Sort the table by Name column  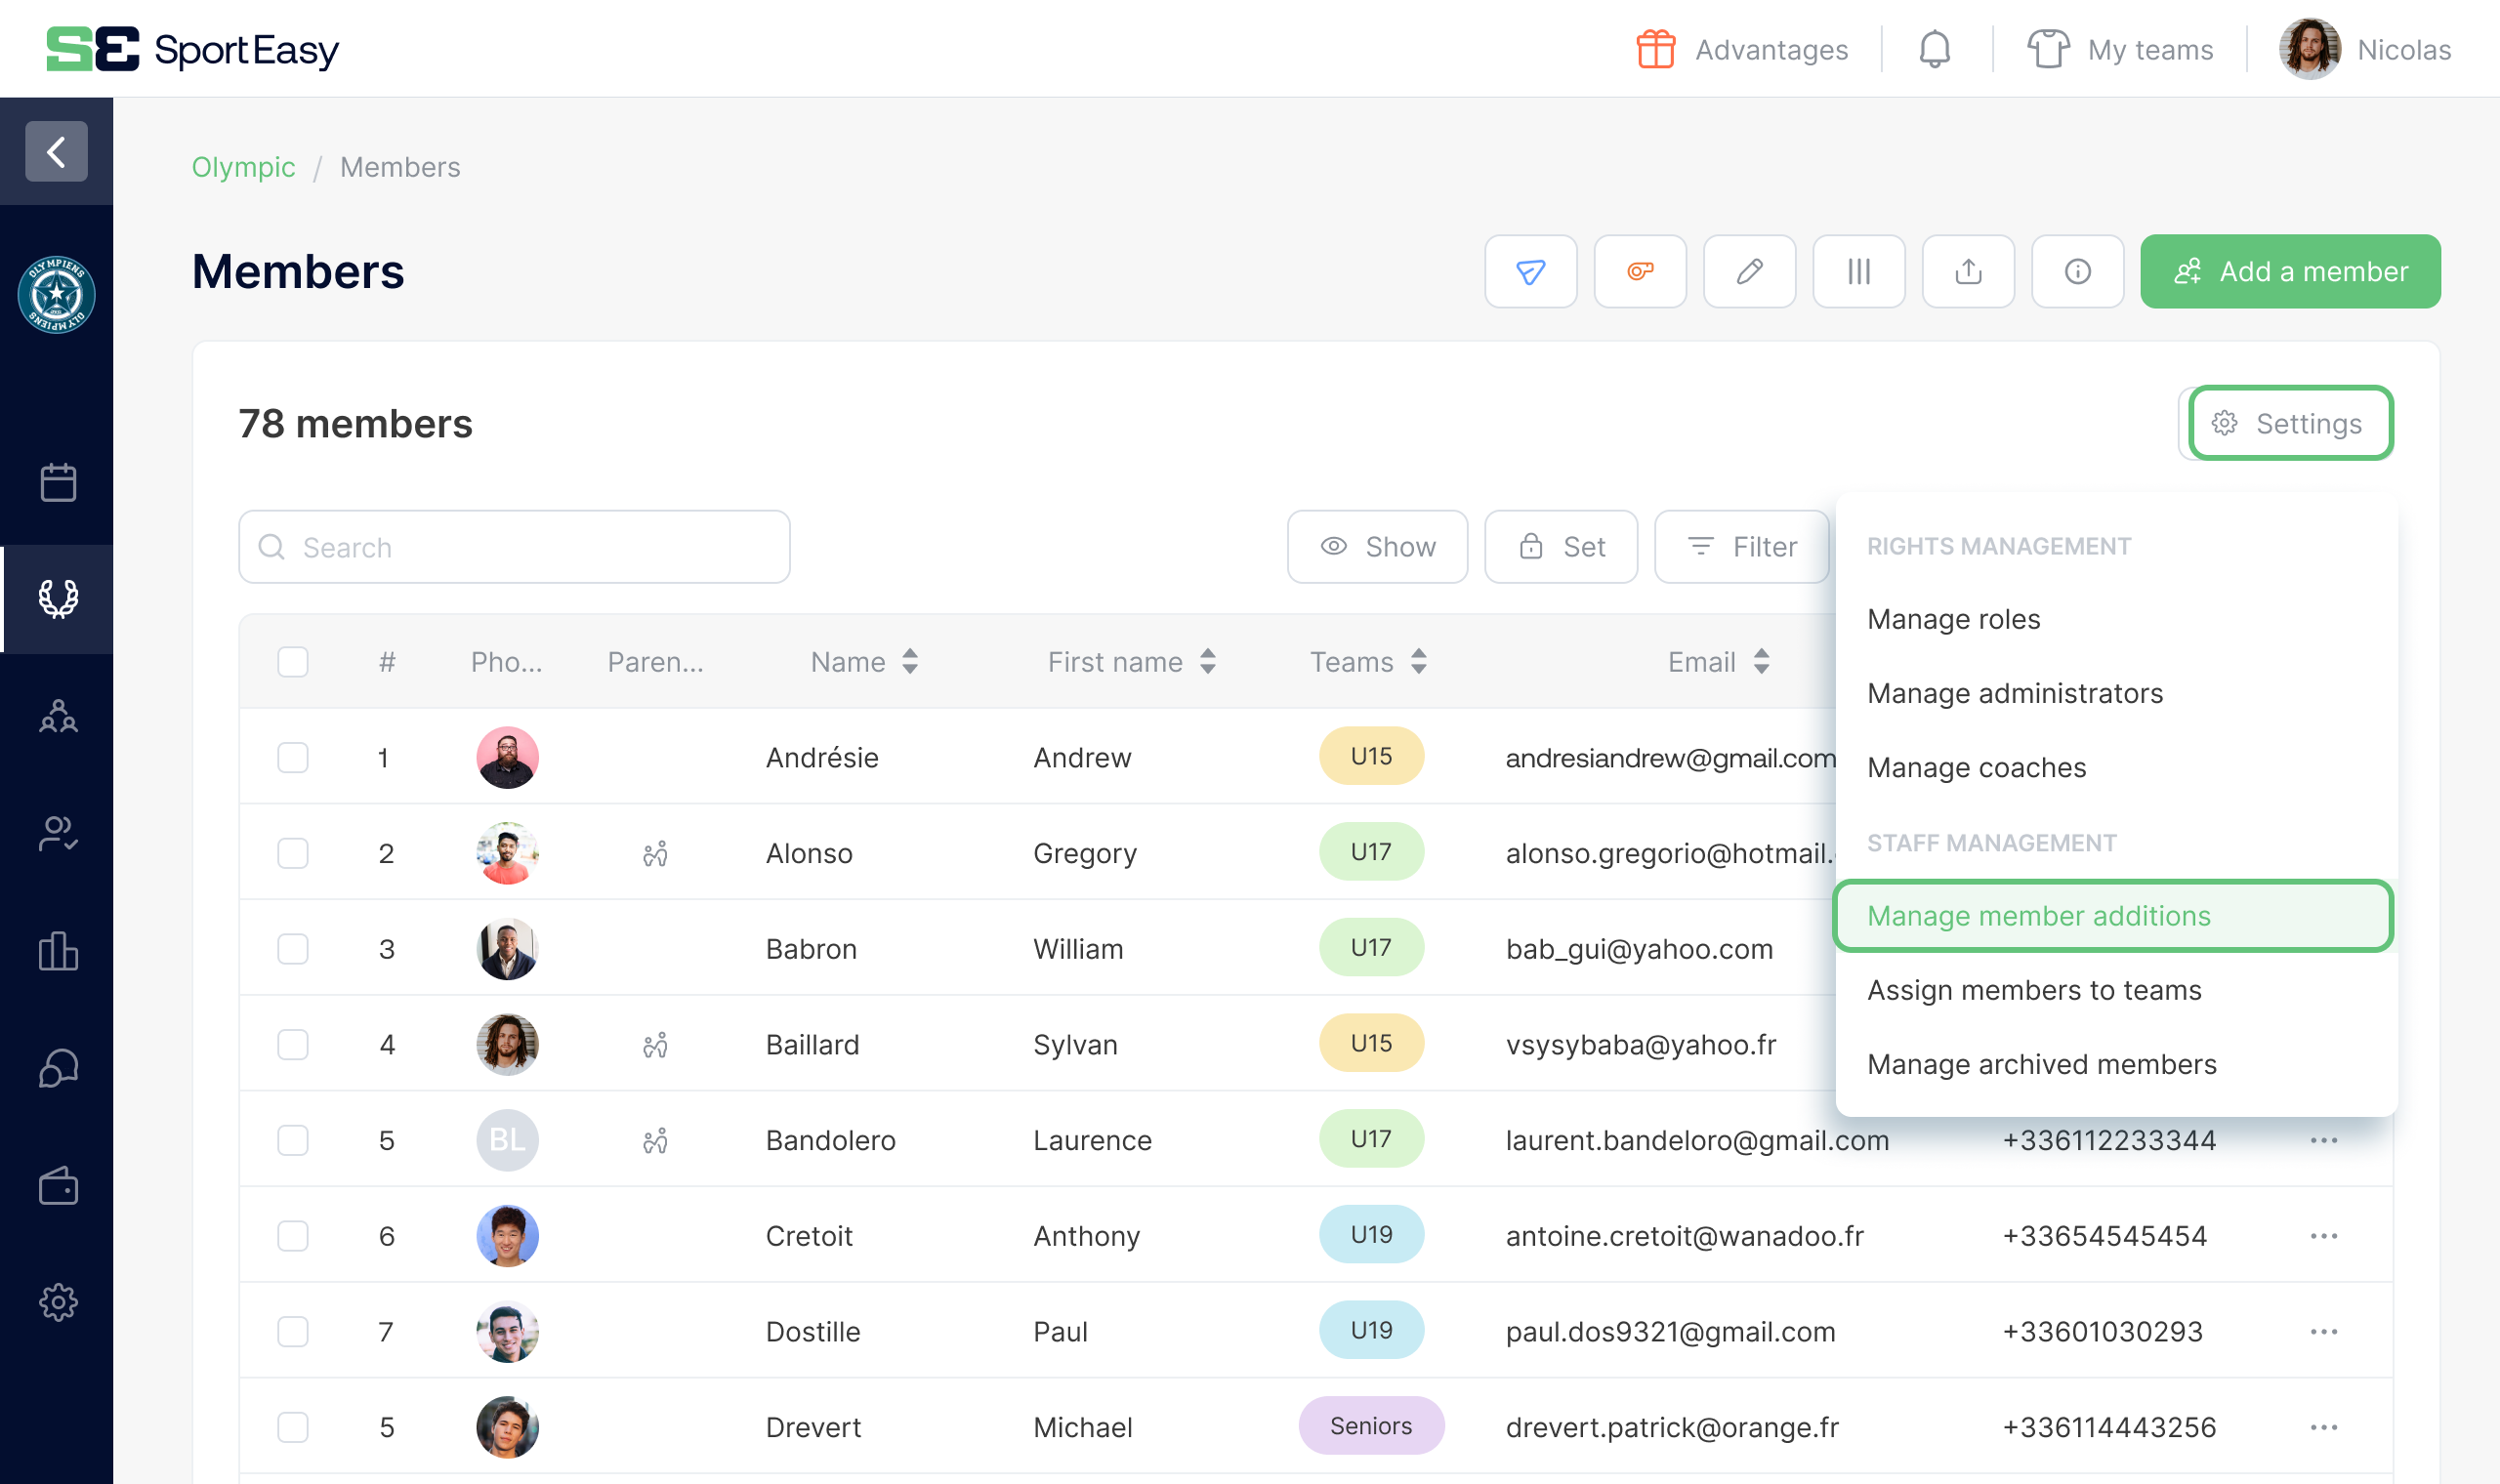(x=910, y=661)
